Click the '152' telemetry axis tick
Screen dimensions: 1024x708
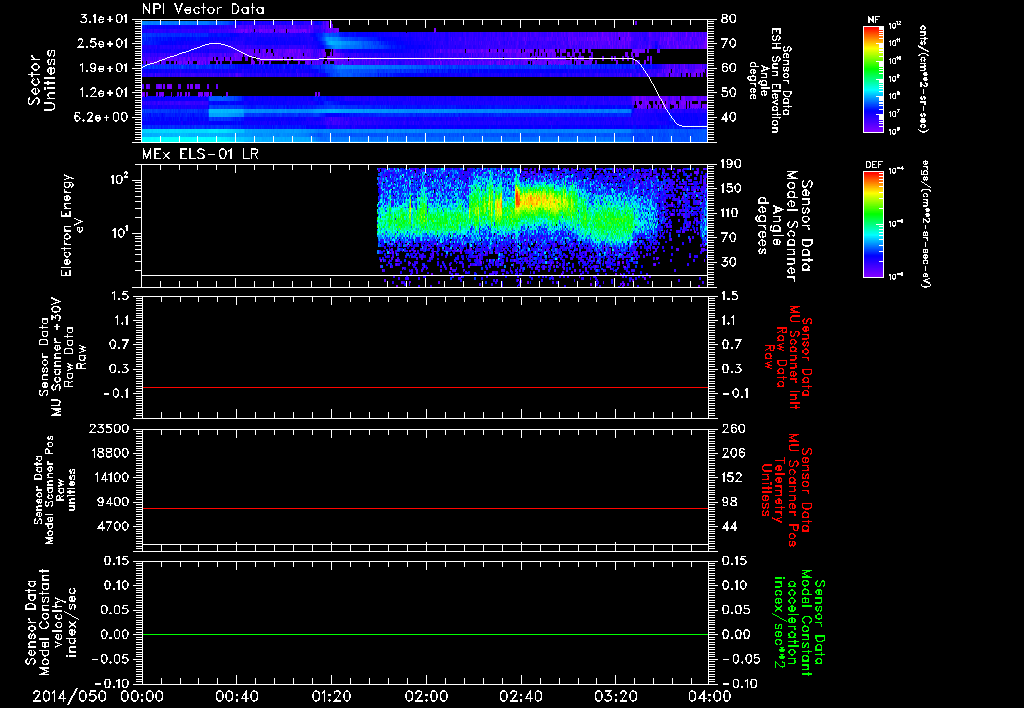[732, 477]
